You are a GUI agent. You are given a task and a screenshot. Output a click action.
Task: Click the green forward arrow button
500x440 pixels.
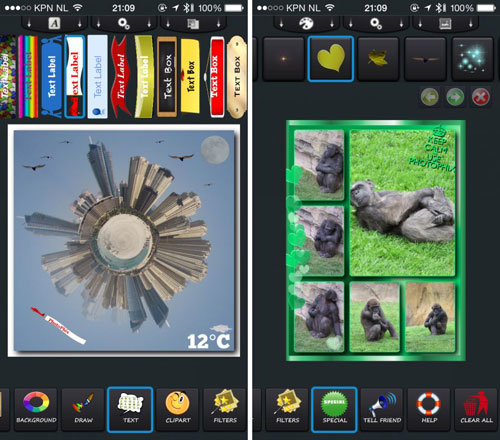coord(455,97)
